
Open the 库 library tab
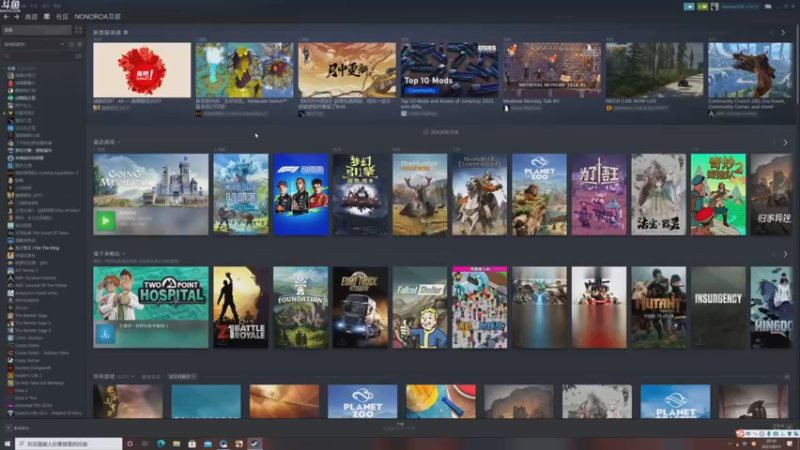pyautogui.click(x=47, y=17)
